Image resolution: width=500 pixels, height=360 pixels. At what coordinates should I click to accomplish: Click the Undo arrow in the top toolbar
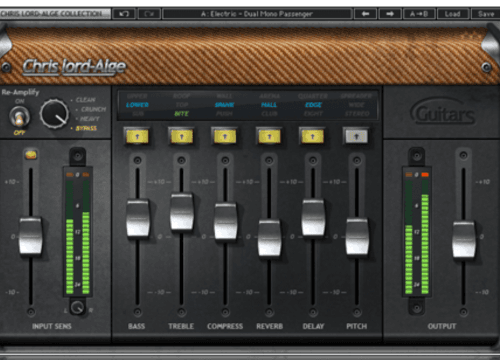click(124, 14)
